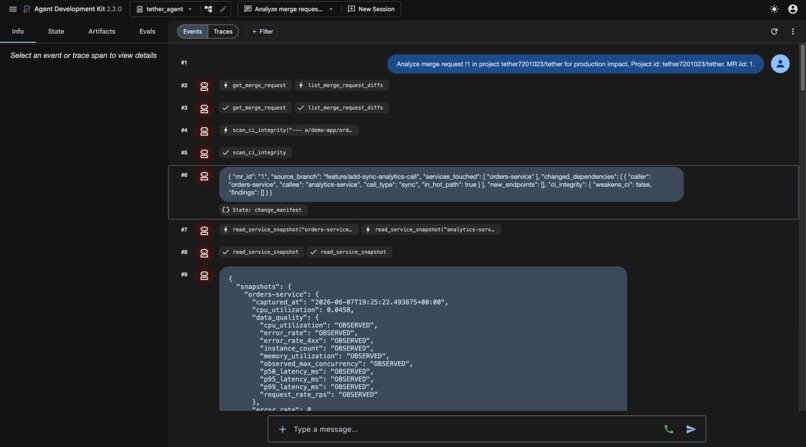Add a Filter to events
The height and width of the screenshot is (447, 806).
(x=262, y=31)
